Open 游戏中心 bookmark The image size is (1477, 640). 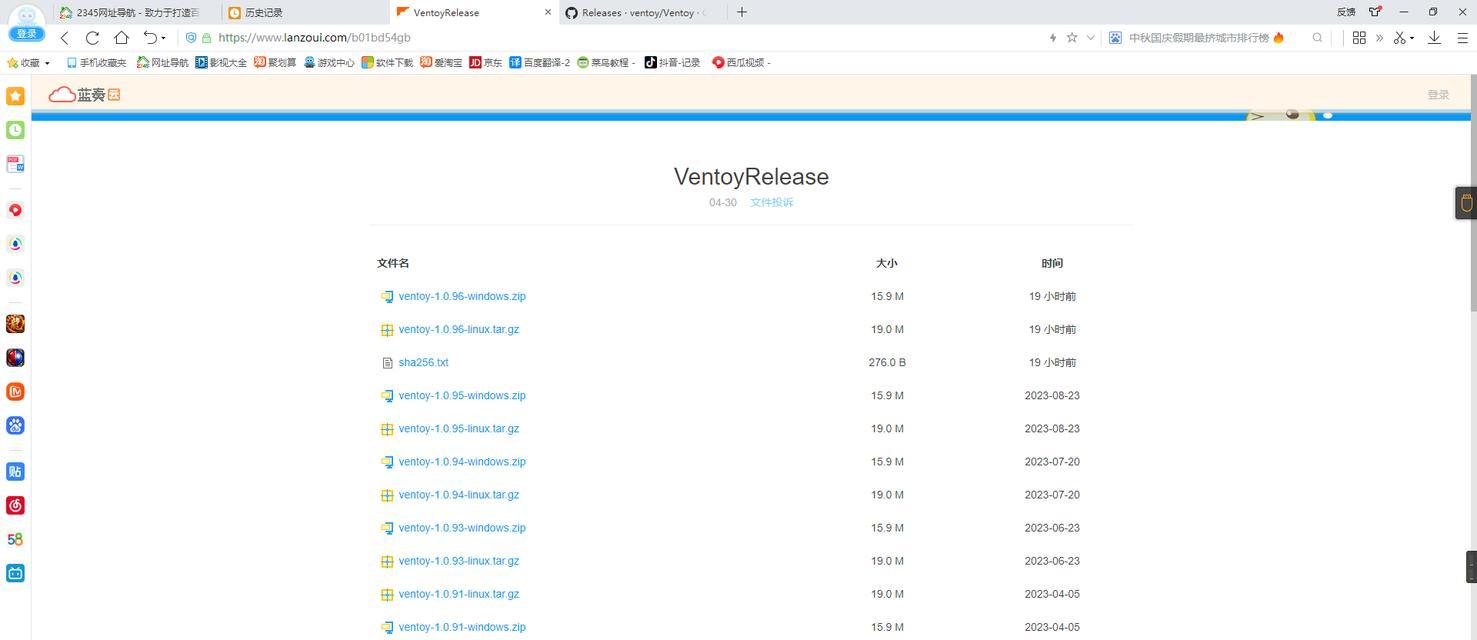329,63
